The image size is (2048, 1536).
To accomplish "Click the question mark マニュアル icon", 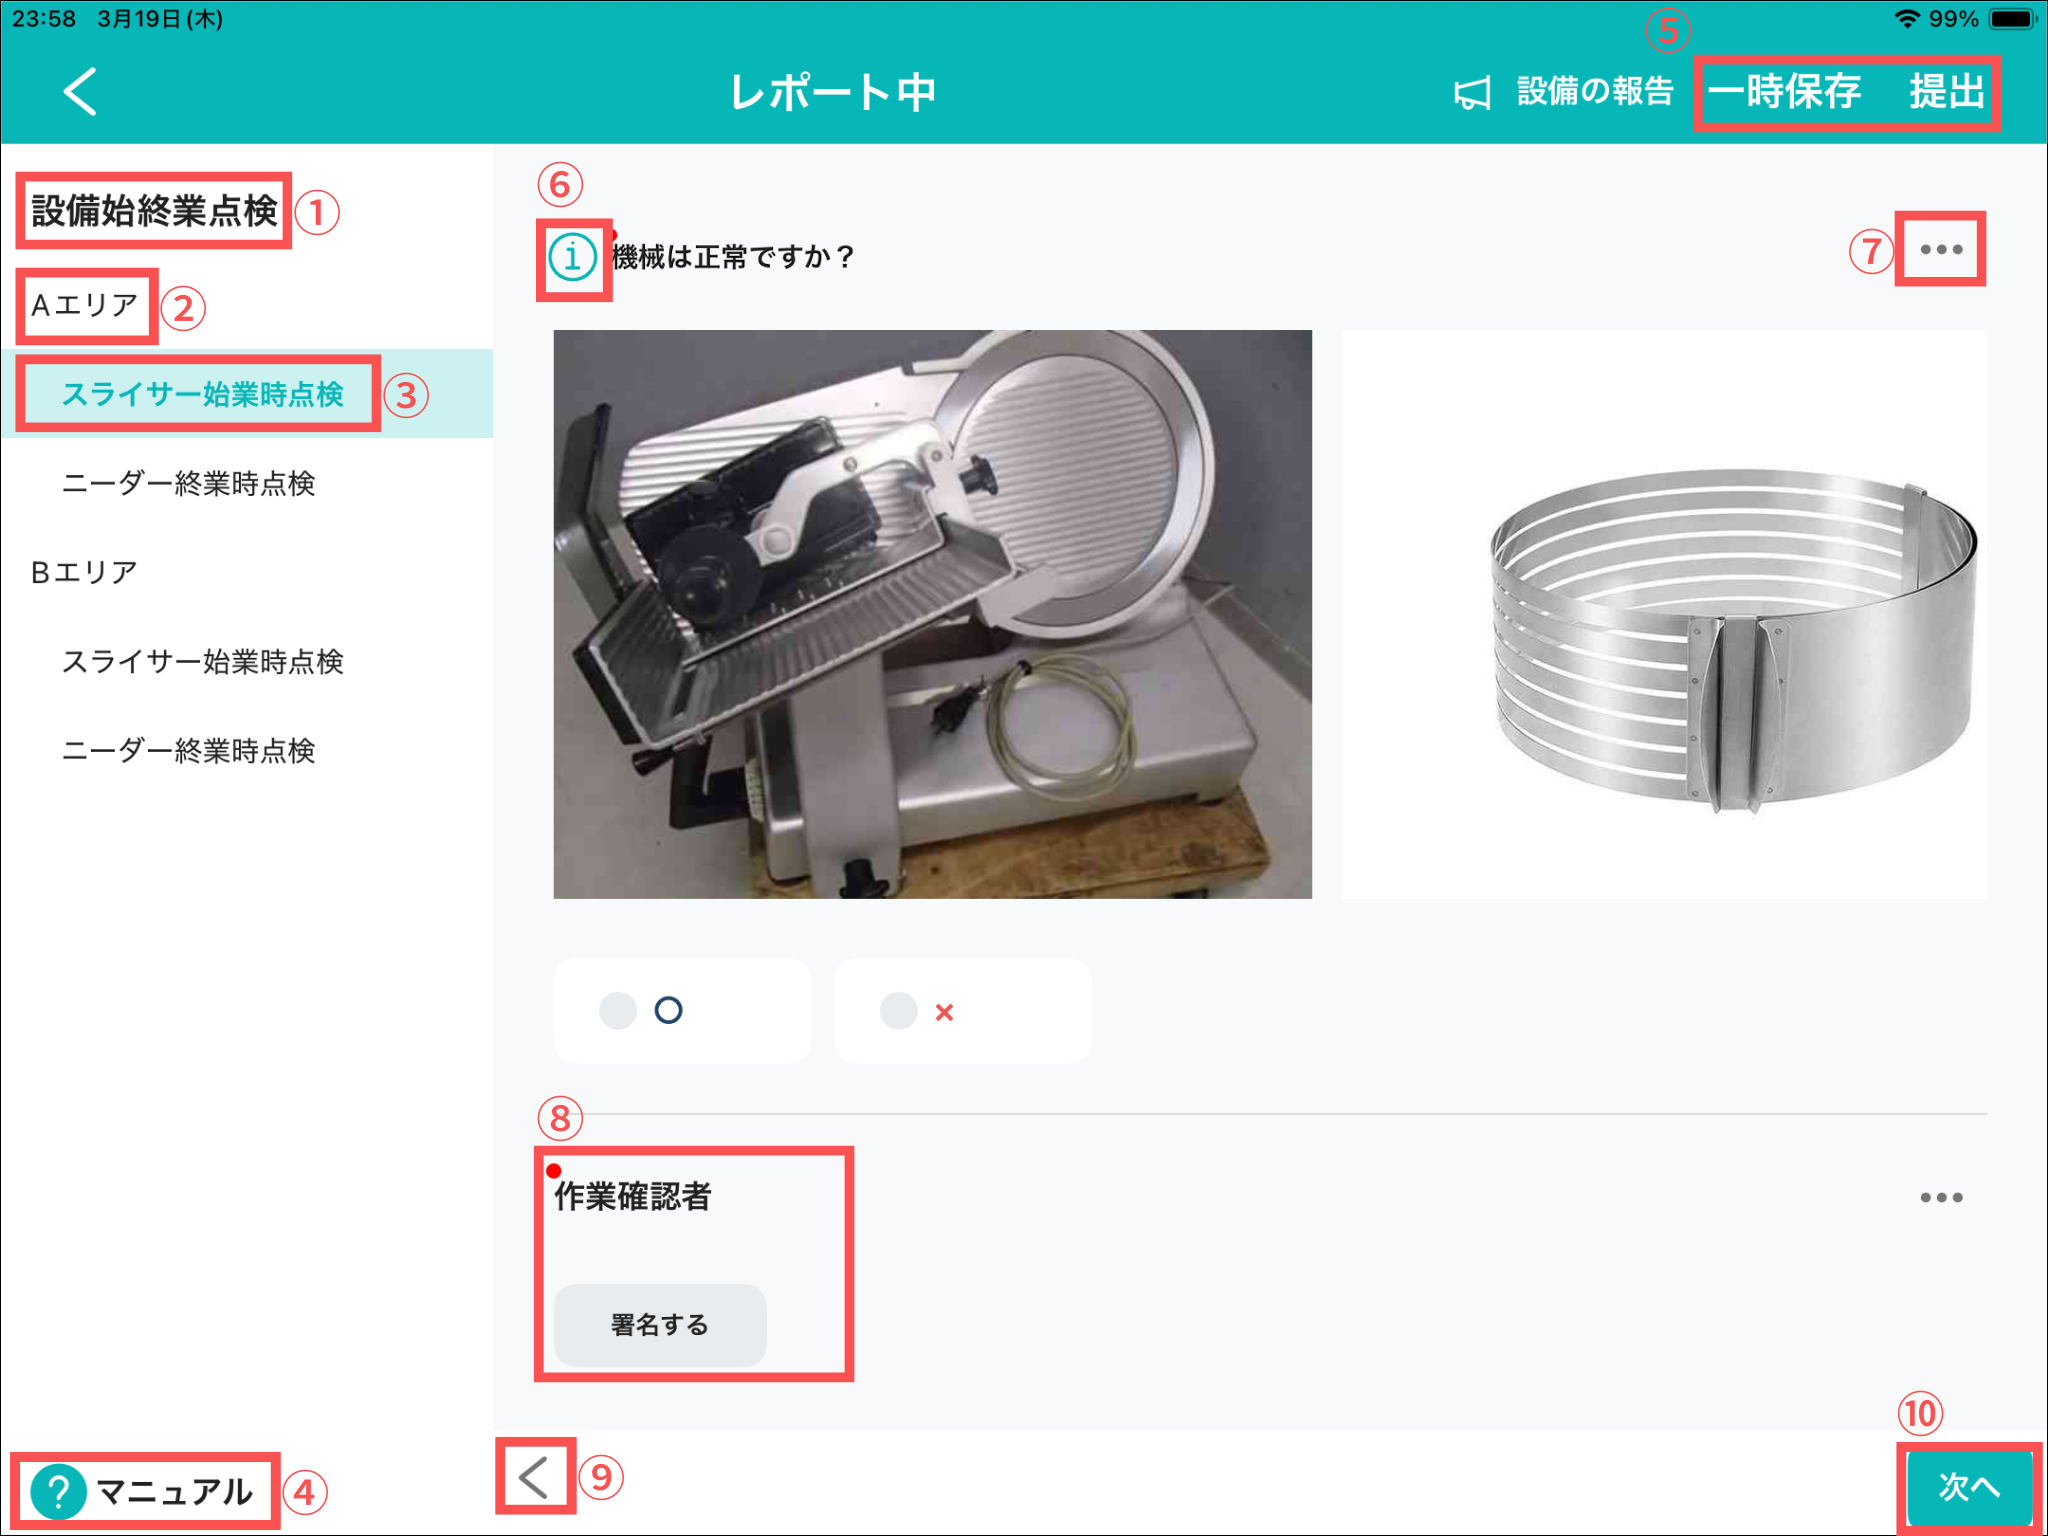I will (58, 1492).
